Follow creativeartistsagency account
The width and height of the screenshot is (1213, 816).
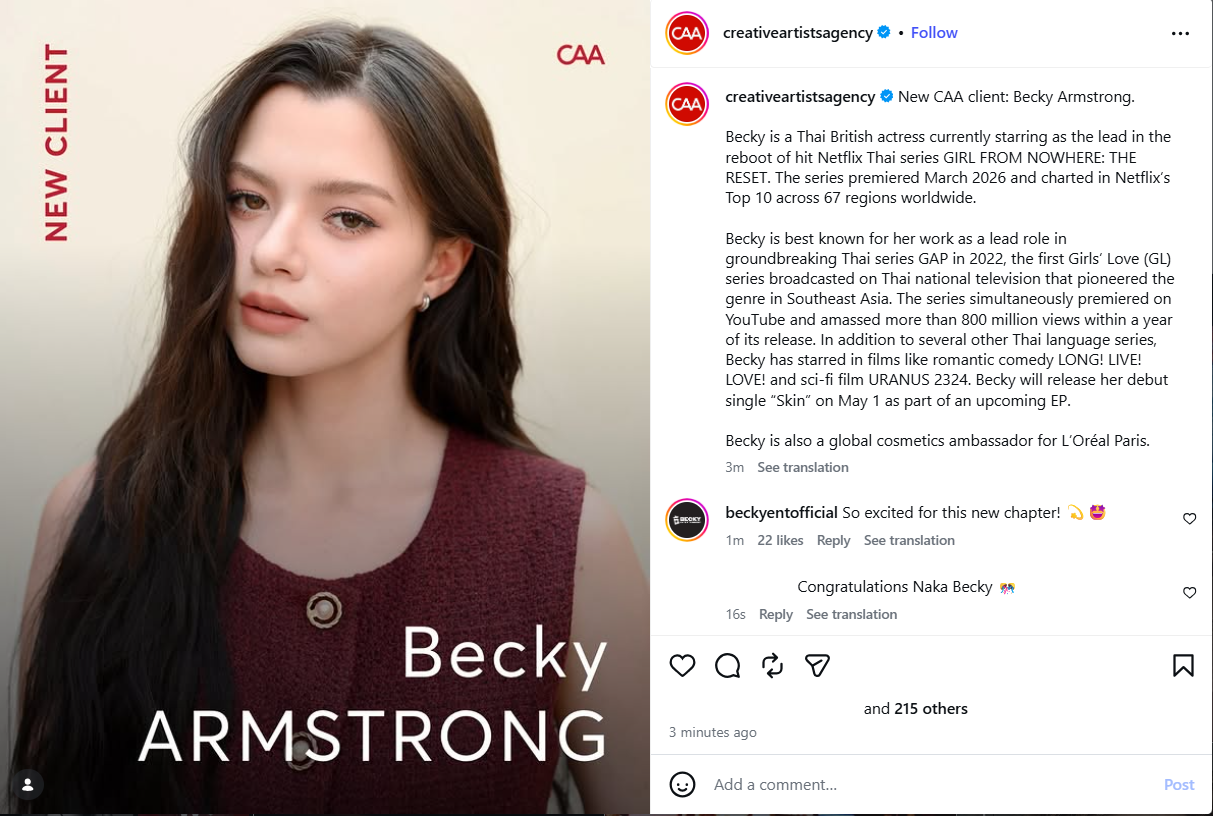coord(934,33)
